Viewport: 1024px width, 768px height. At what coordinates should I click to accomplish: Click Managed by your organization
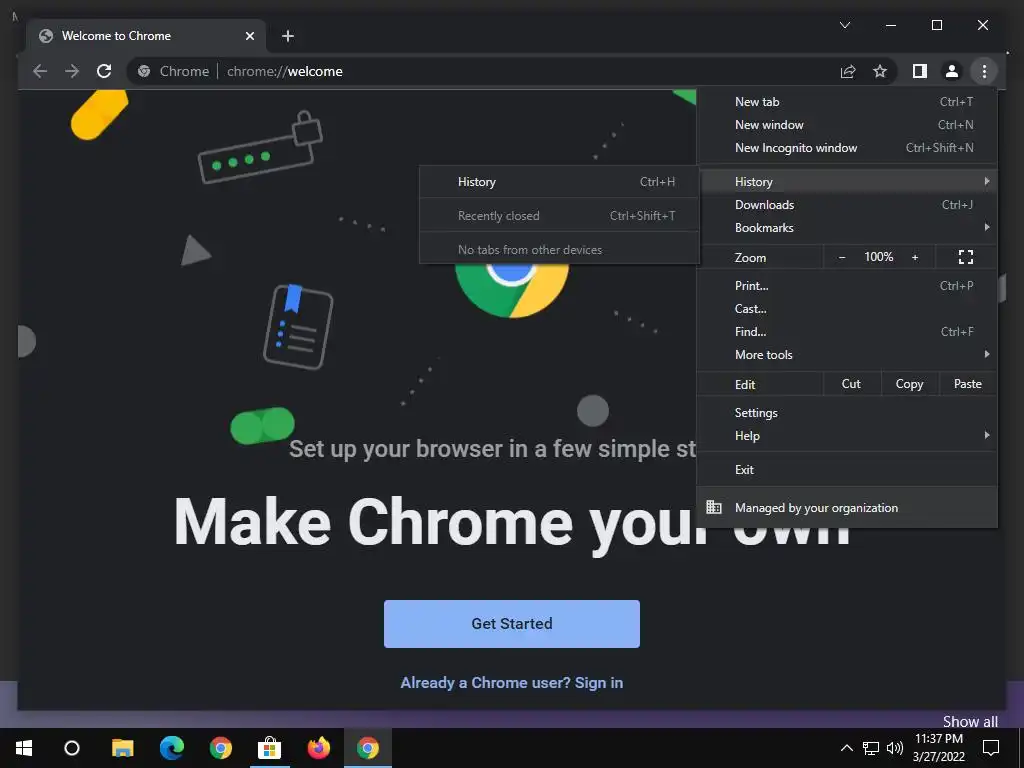click(x=847, y=507)
